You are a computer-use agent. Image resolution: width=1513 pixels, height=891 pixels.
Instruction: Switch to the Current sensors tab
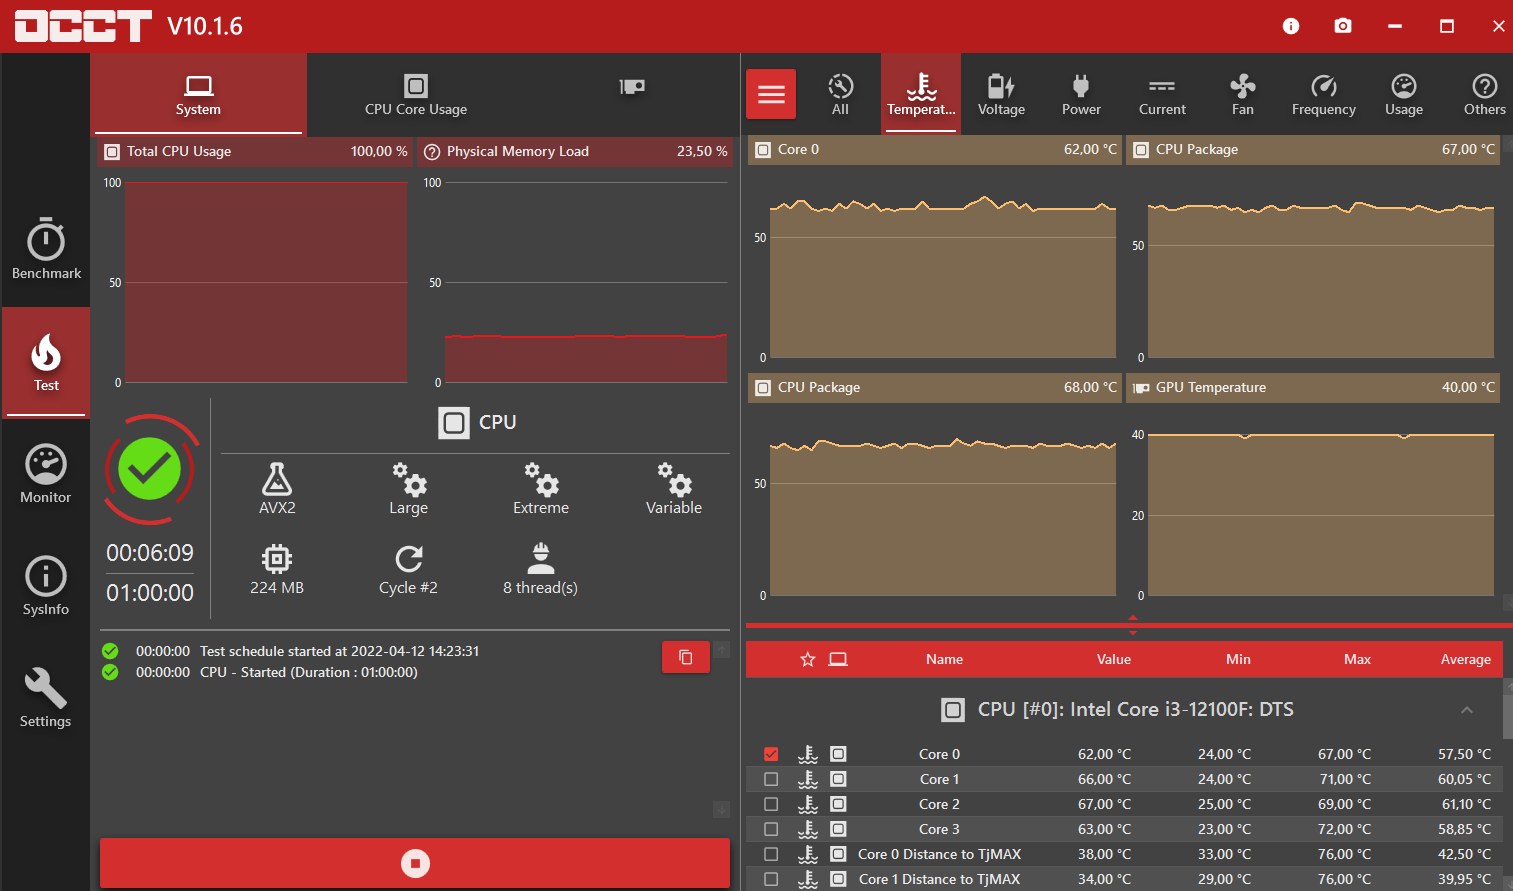coord(1162,94)
